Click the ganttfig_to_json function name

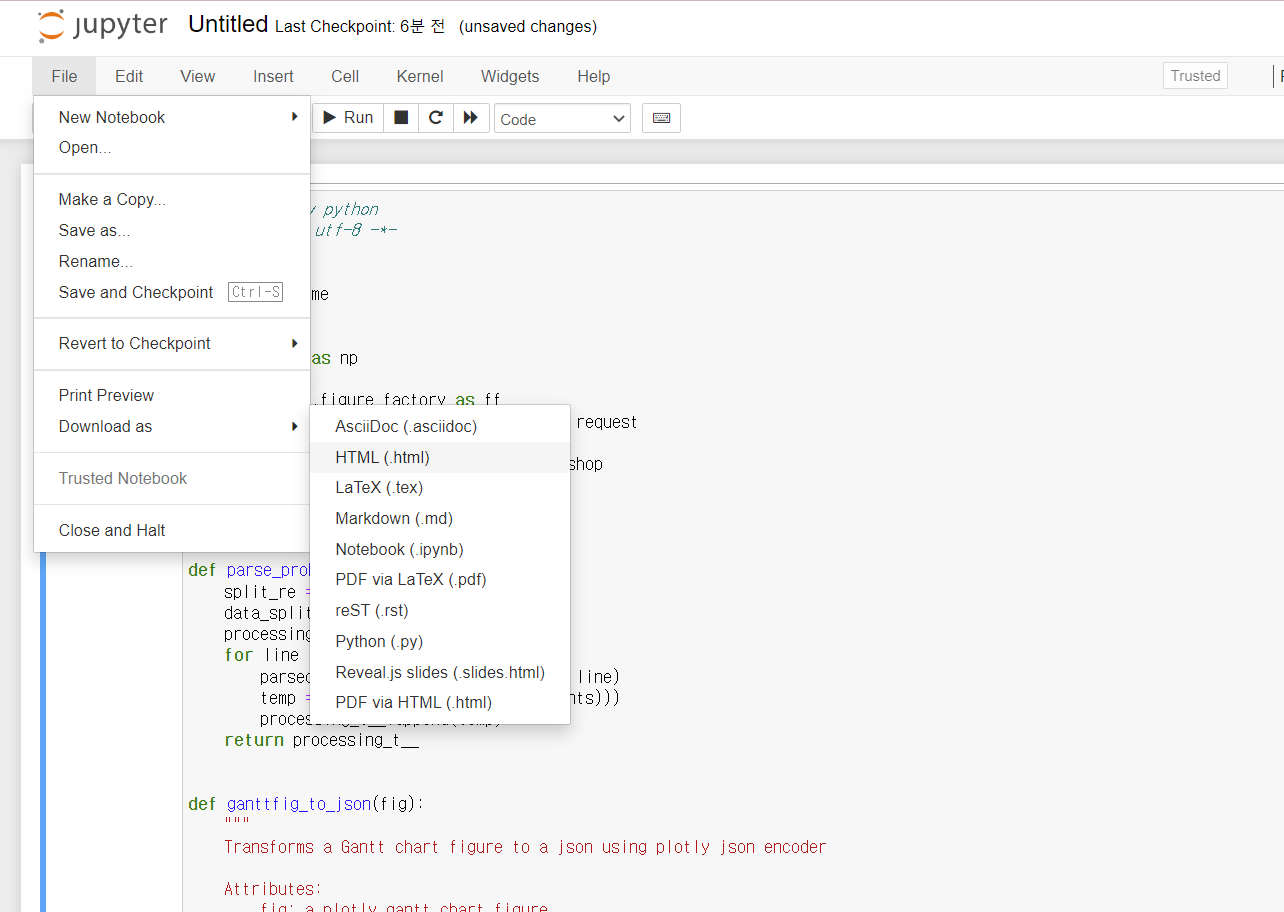299,804
